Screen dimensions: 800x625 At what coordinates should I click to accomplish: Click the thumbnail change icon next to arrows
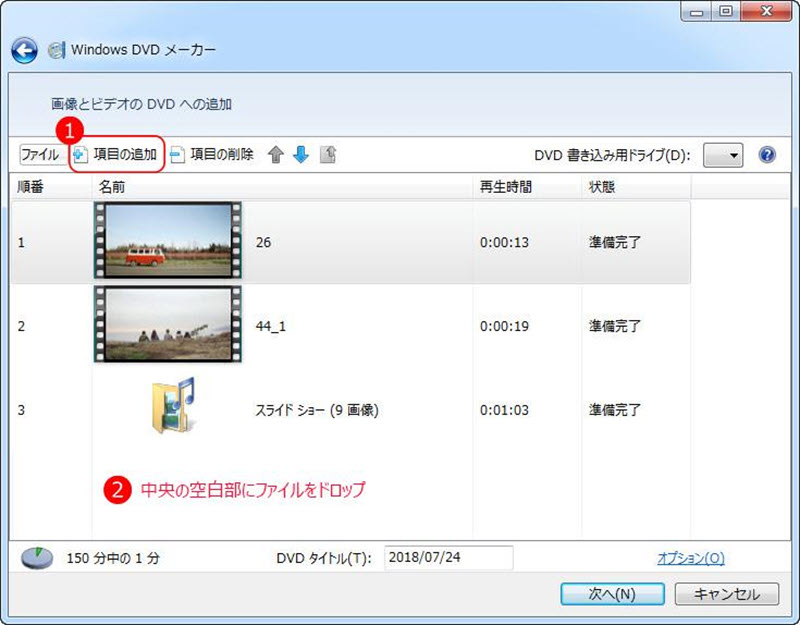click(x=327, y=155)
